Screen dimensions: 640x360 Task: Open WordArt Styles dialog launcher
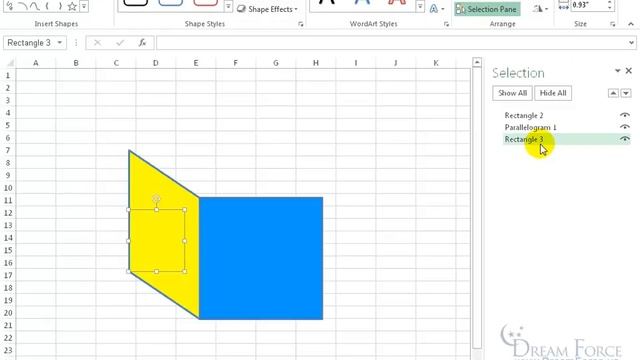click(x=446, y=24)
